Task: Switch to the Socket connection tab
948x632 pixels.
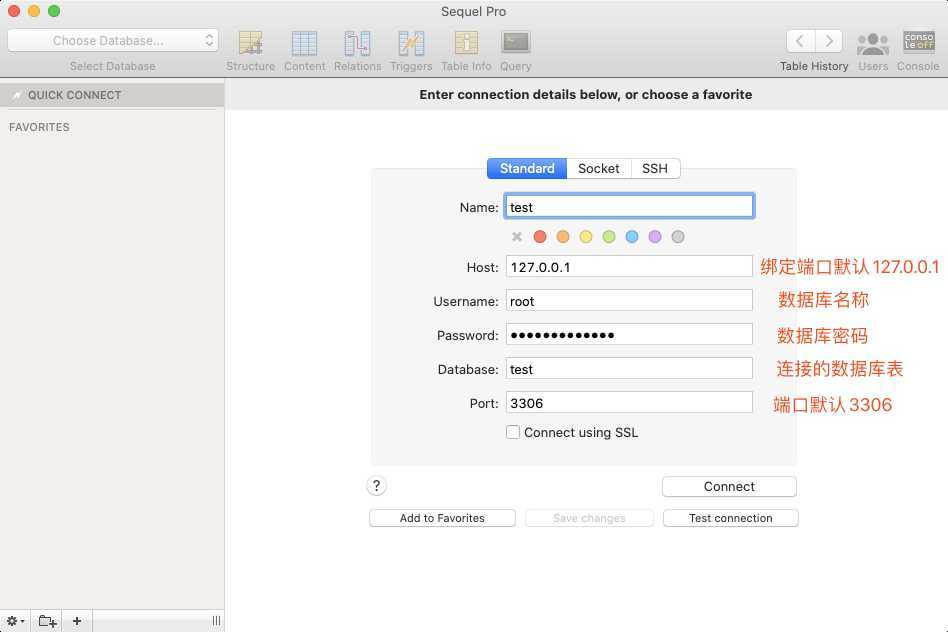Action: coord(599,168)
